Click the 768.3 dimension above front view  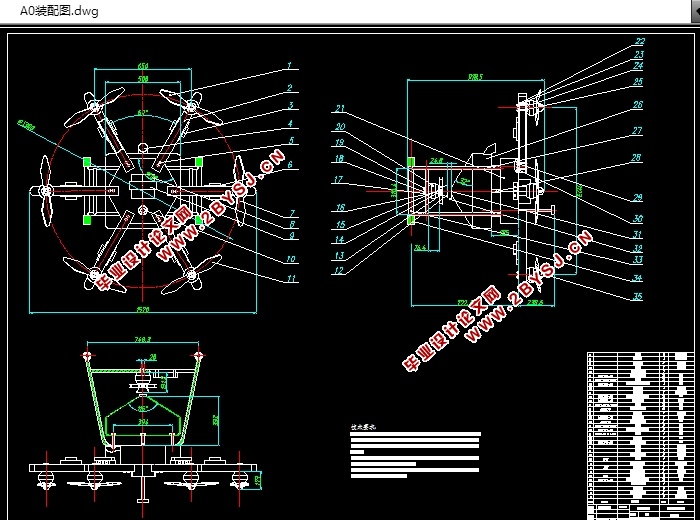click(143, 339)
